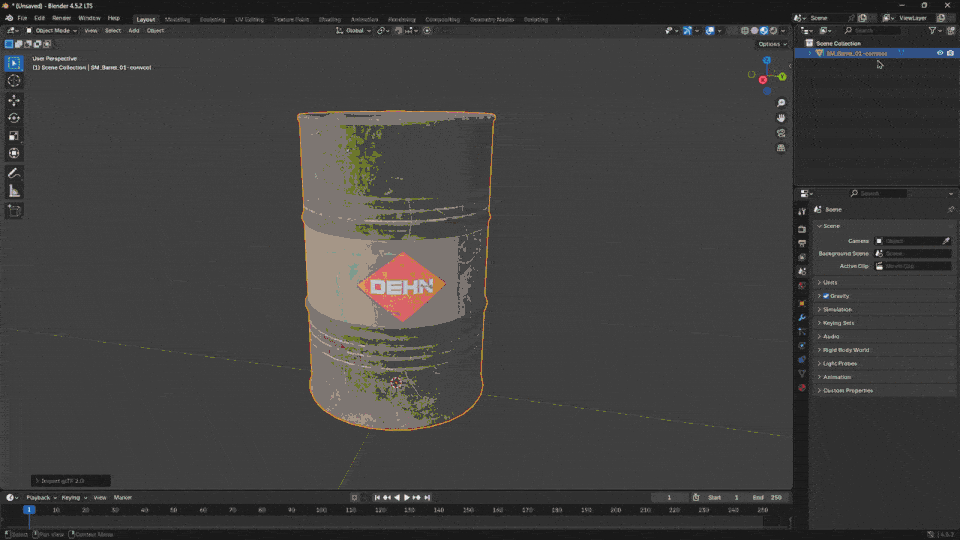Jump to the timeline start

(377, 498)
